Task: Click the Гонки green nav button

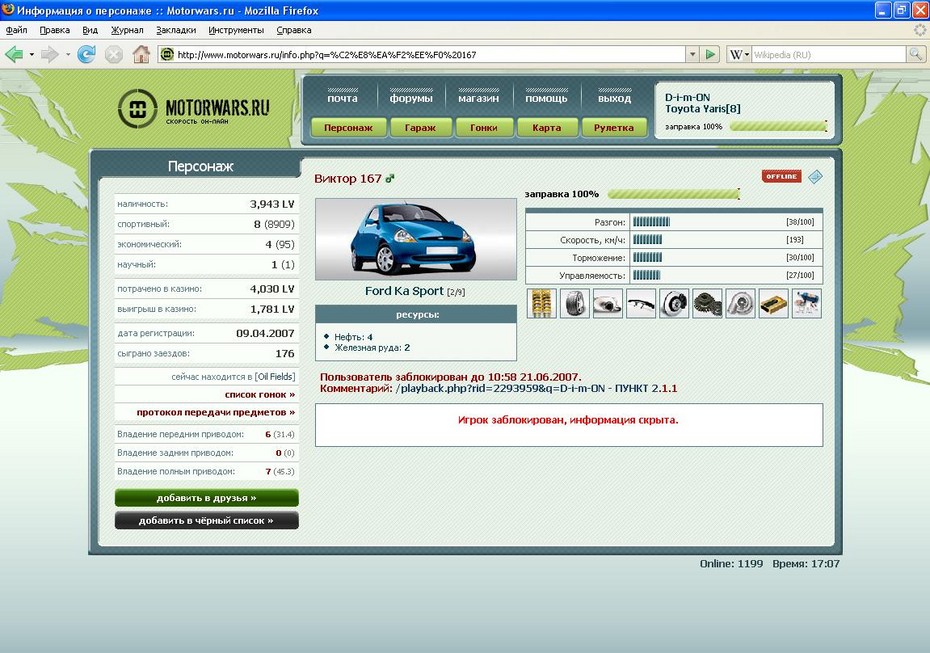Action: tap(484, 128)
